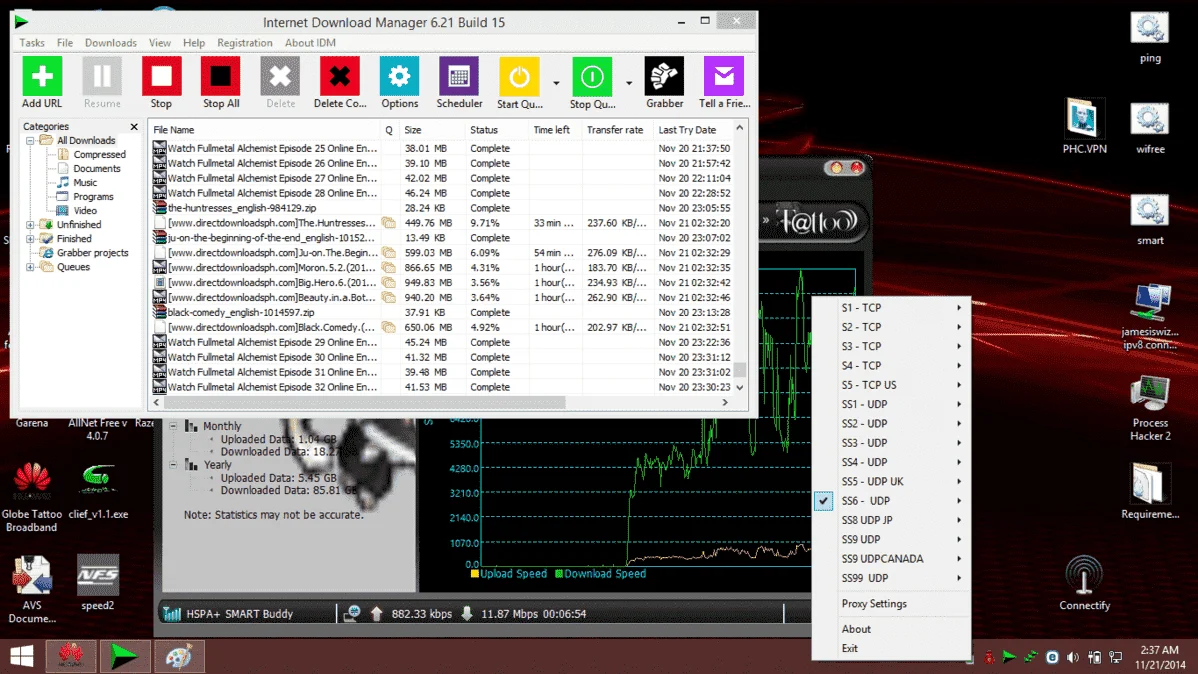
Task: Open the View menu
Action: [160, 43]
